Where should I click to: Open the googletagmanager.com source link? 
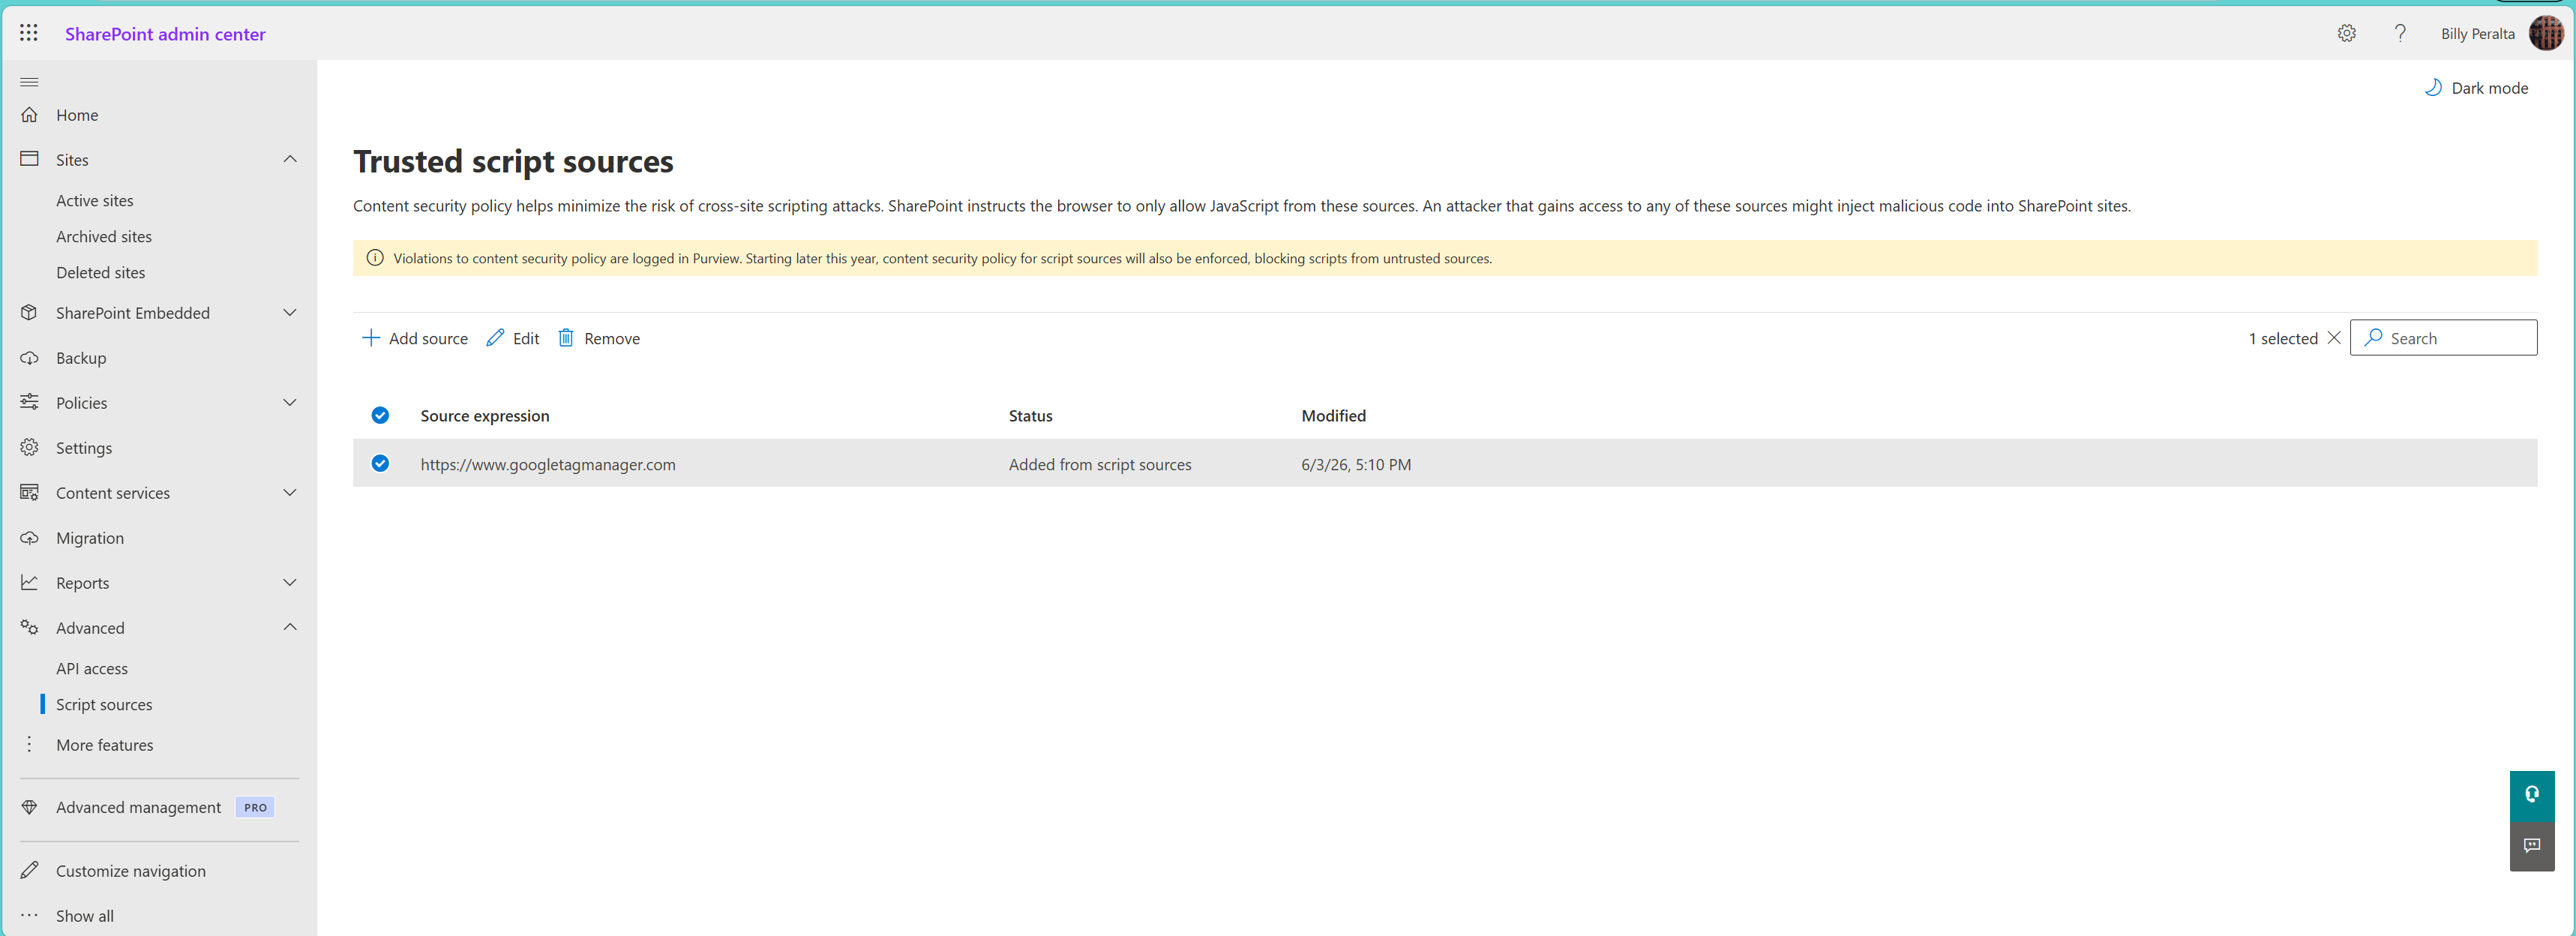(548, 464)
